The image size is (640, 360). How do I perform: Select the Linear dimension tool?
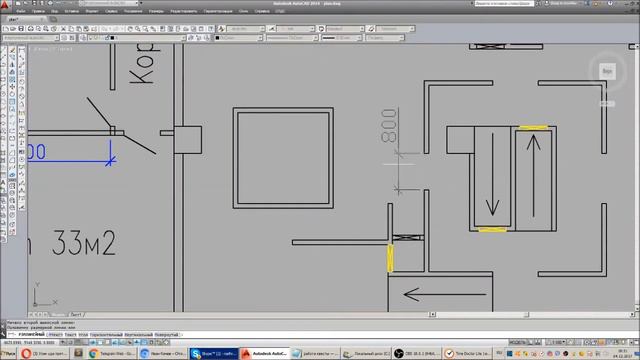tap(22, 50)
